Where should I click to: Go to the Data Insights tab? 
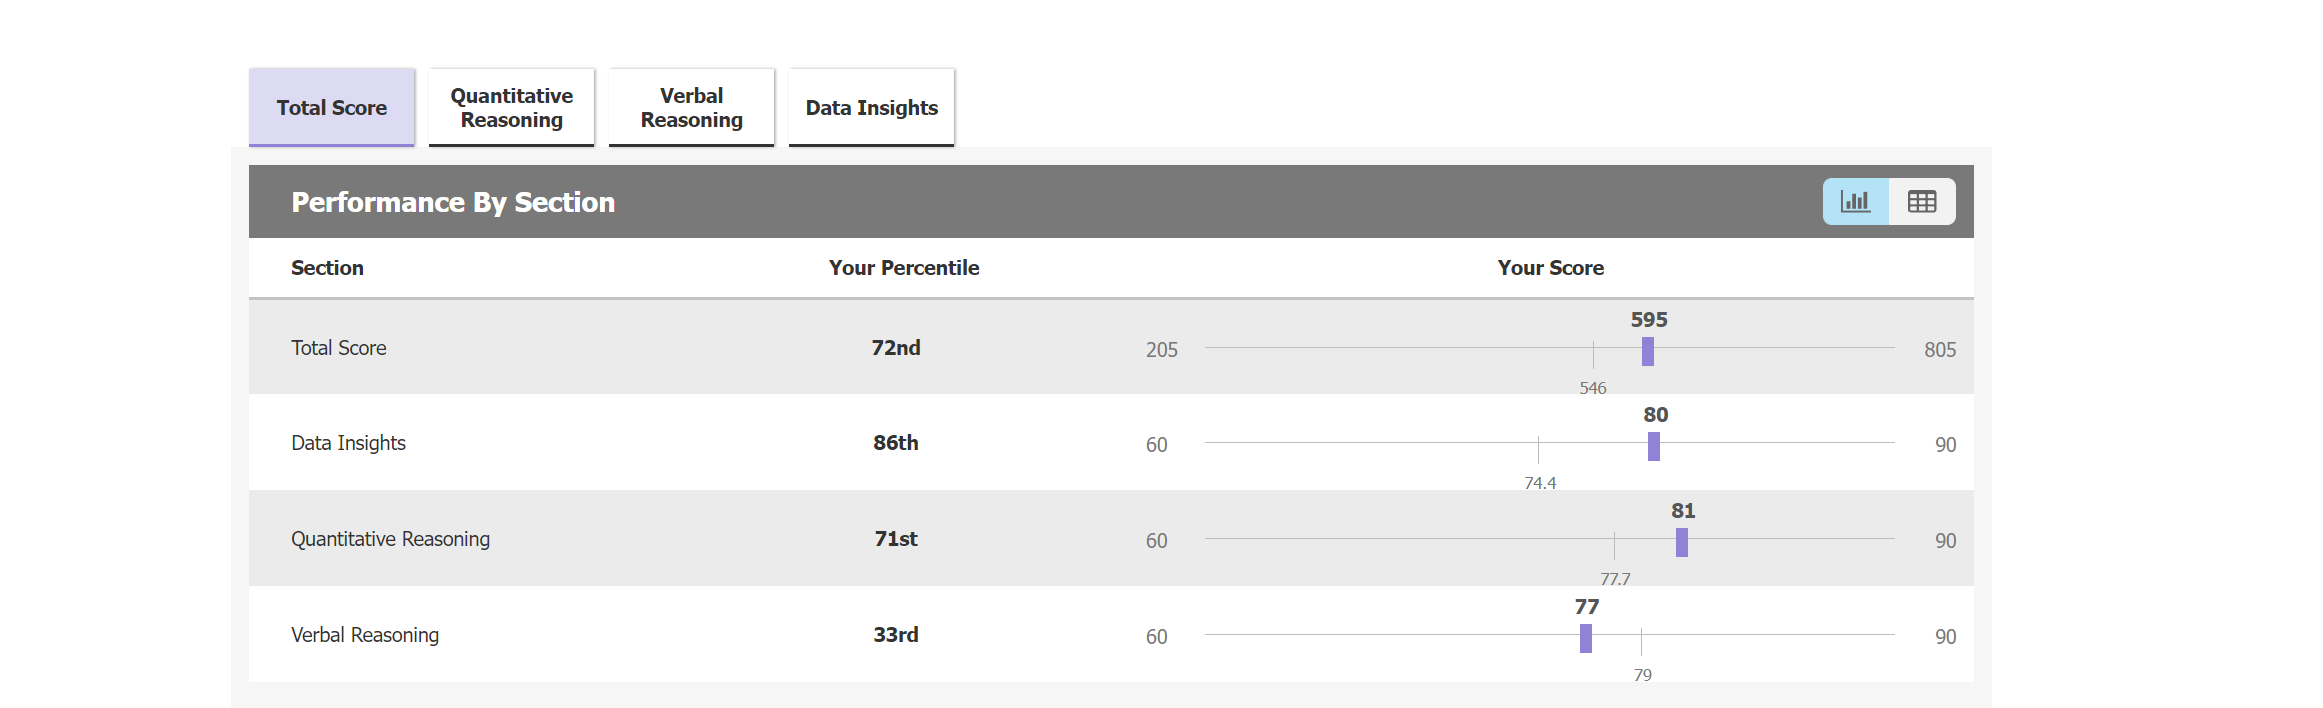tap(872, 108)
